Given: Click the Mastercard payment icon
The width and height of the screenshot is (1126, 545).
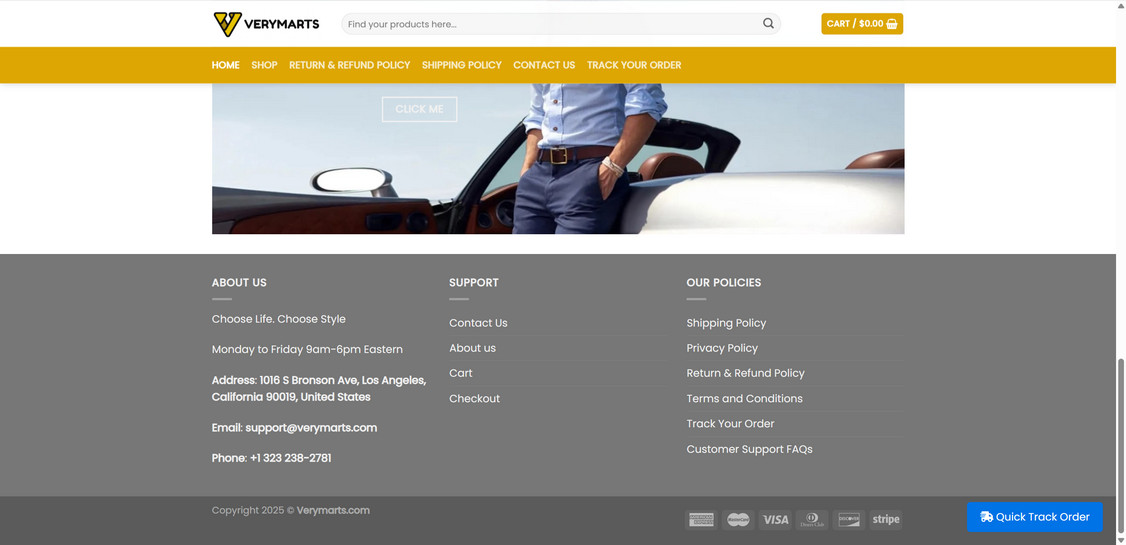Looking at the screenshot, I should tap(738, 520).
